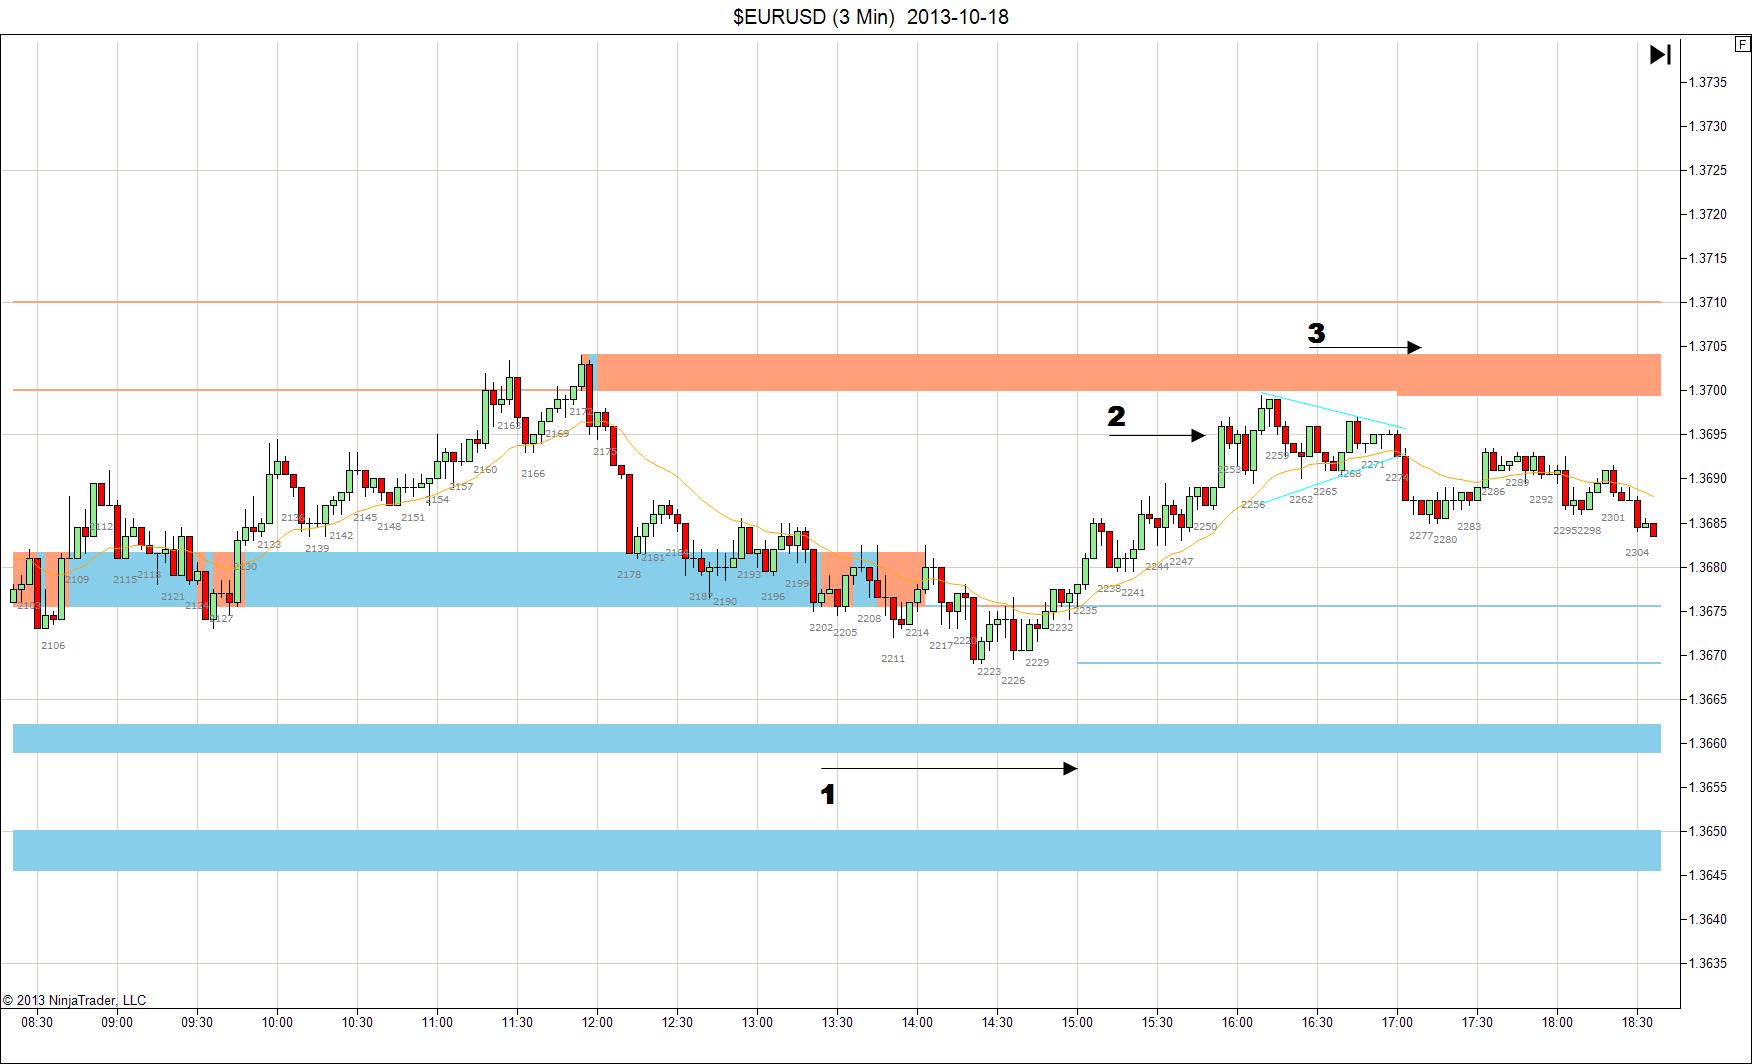Click the jump-to-latest-bar arrow icon
Viewport: 1752px width, 1064px height.
pyautogui.click(x=1660, y=54)
